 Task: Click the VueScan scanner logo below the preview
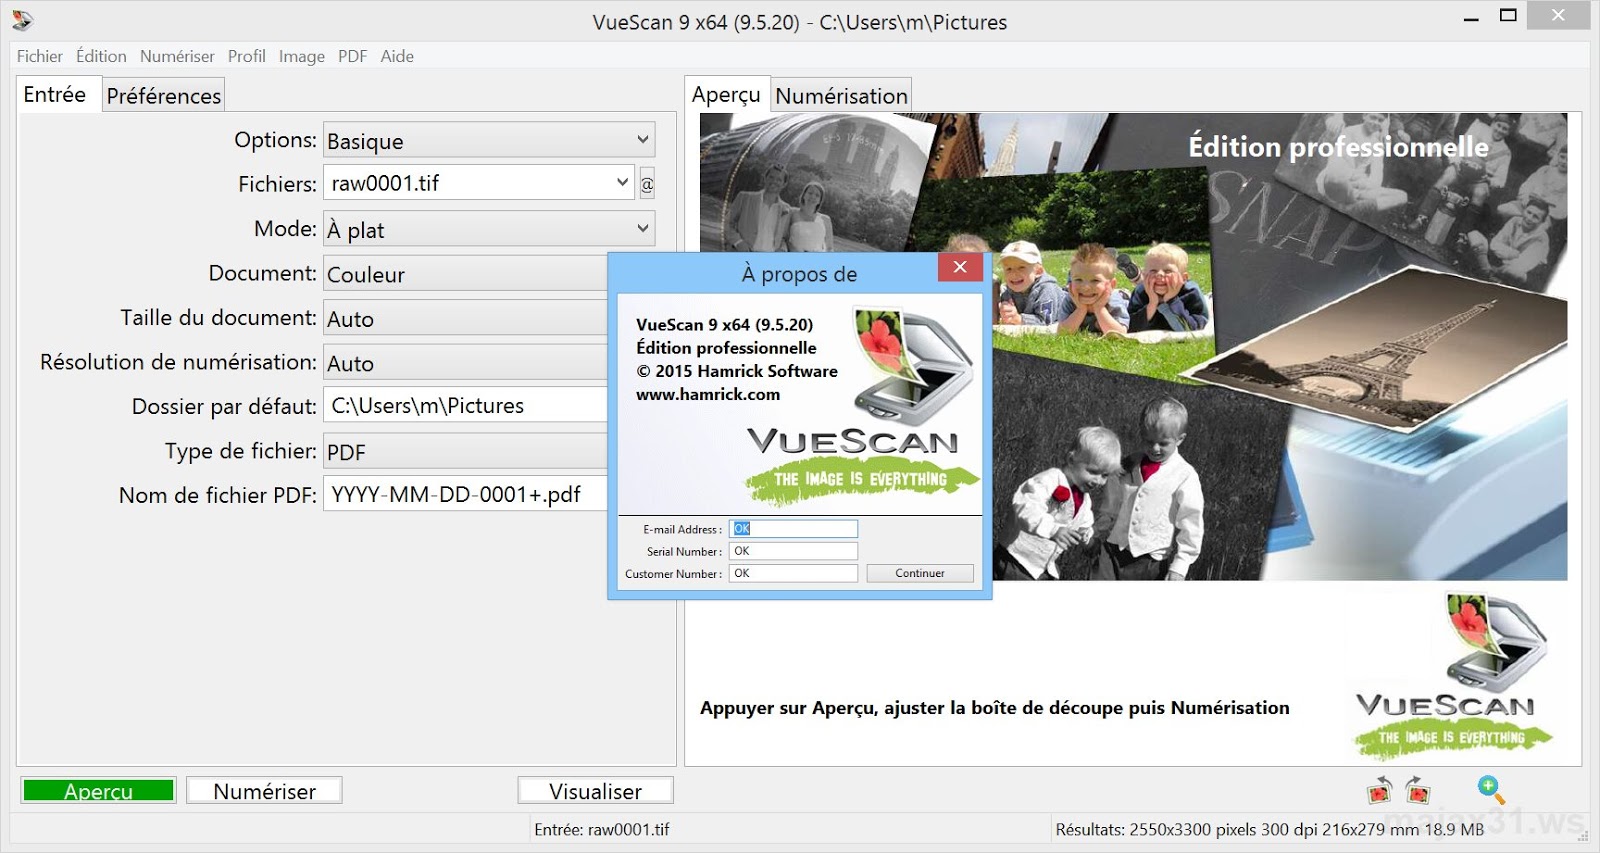pos(1495,641)
